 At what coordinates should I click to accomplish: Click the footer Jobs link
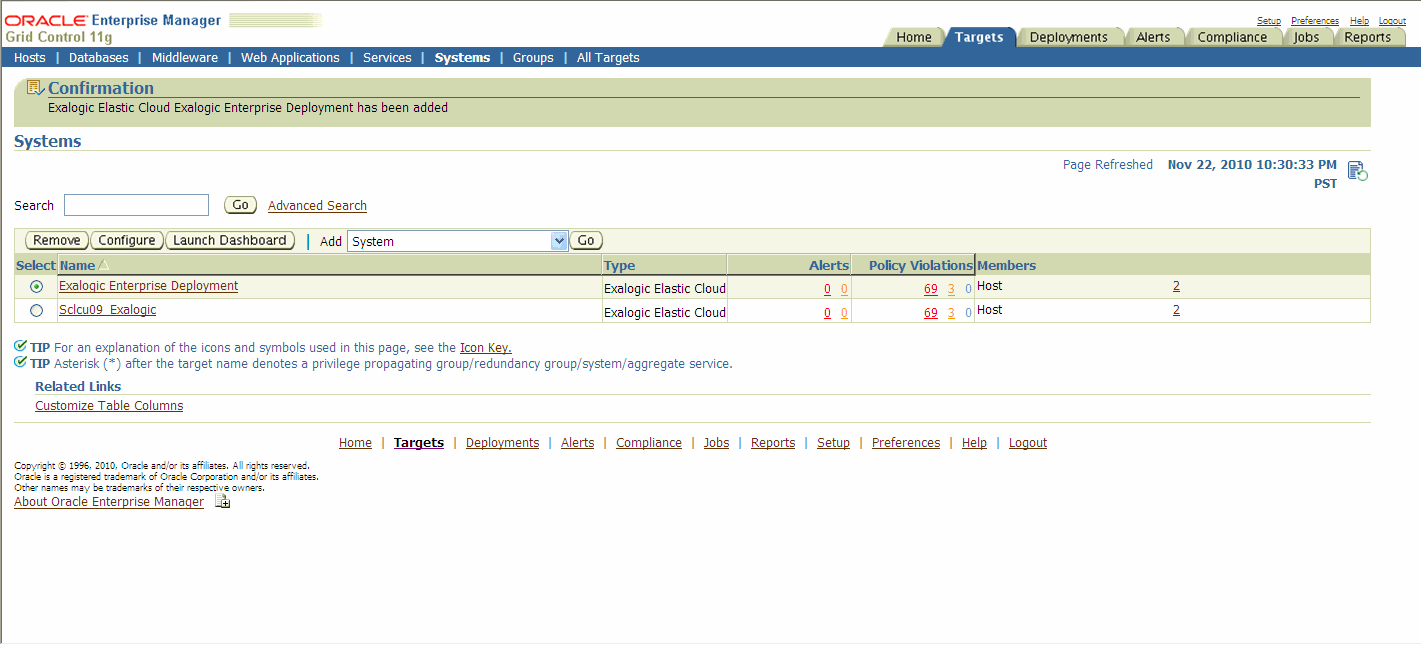(x=716, y=443)
